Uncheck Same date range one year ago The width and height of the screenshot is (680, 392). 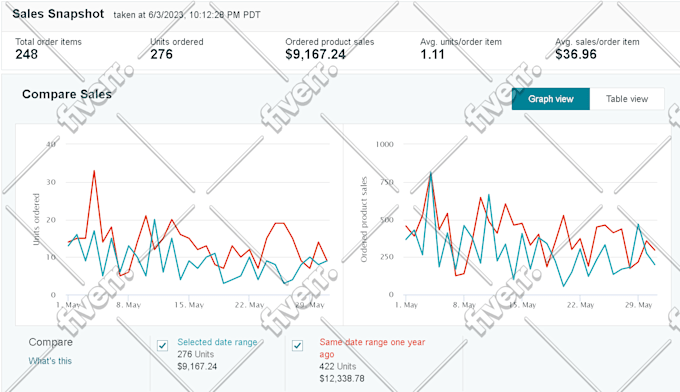click(x=298, y=346)
